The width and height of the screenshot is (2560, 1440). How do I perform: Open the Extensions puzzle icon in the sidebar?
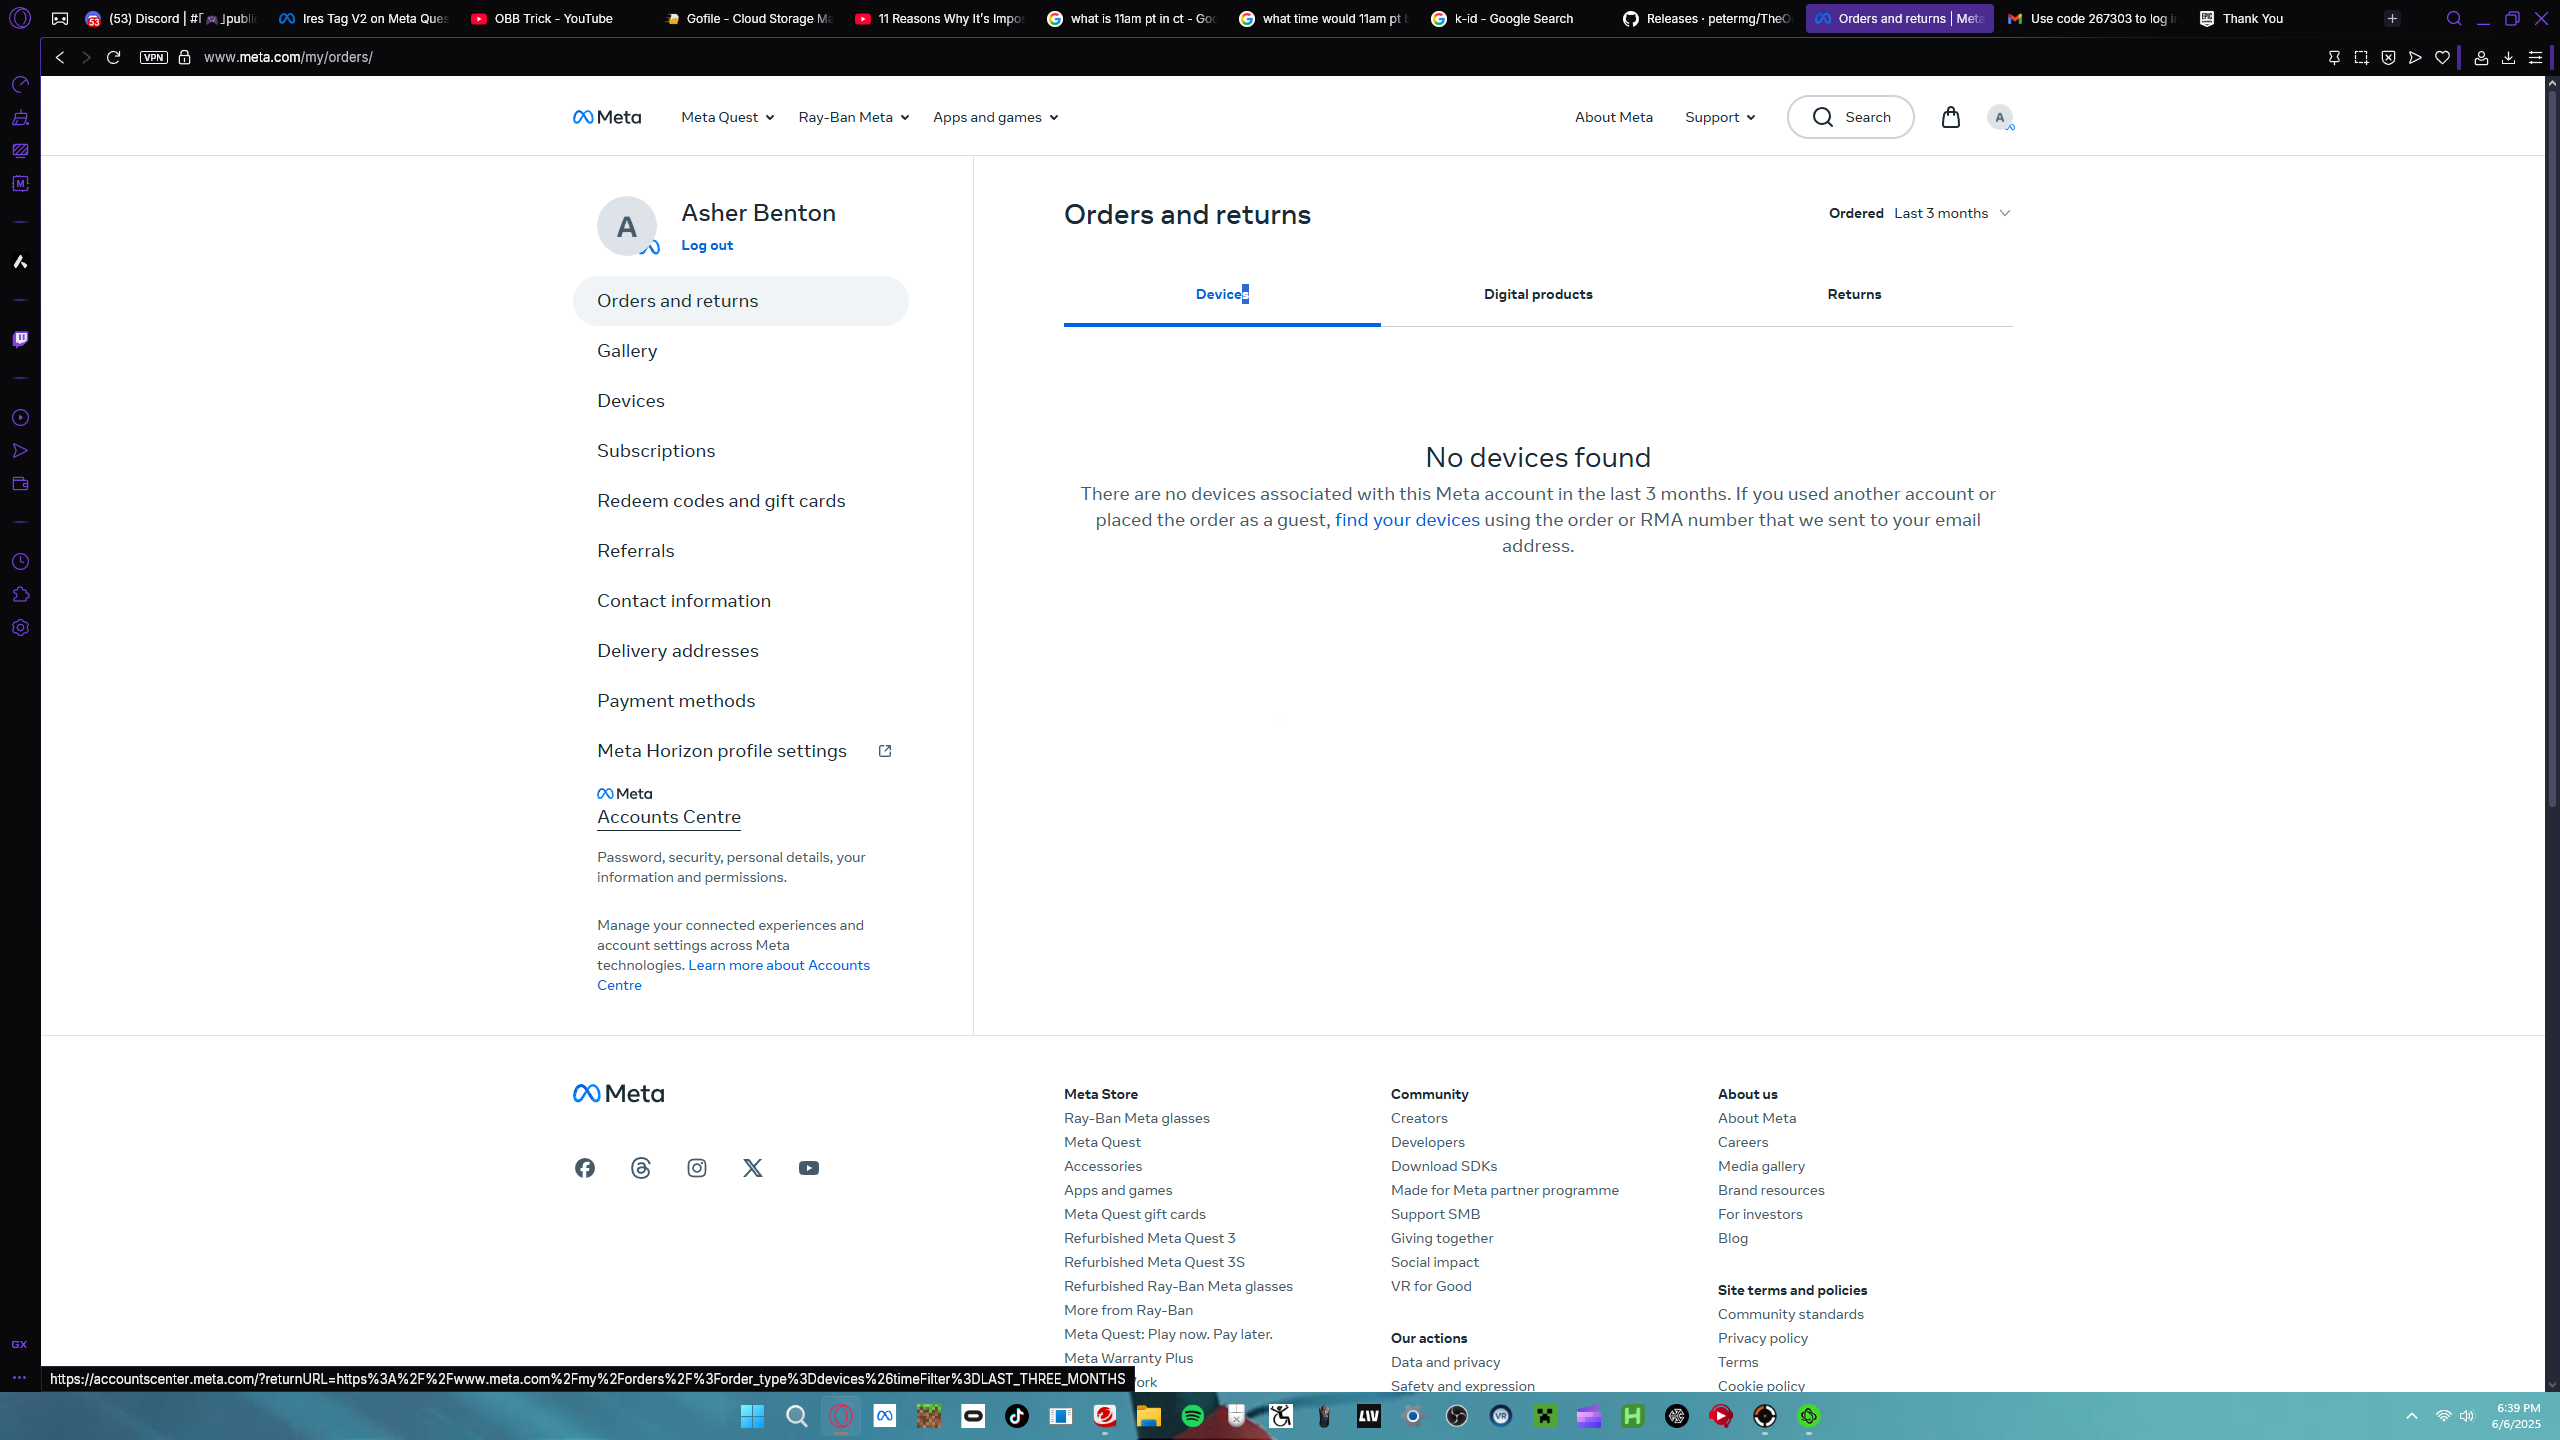click(x=20, y=595)
